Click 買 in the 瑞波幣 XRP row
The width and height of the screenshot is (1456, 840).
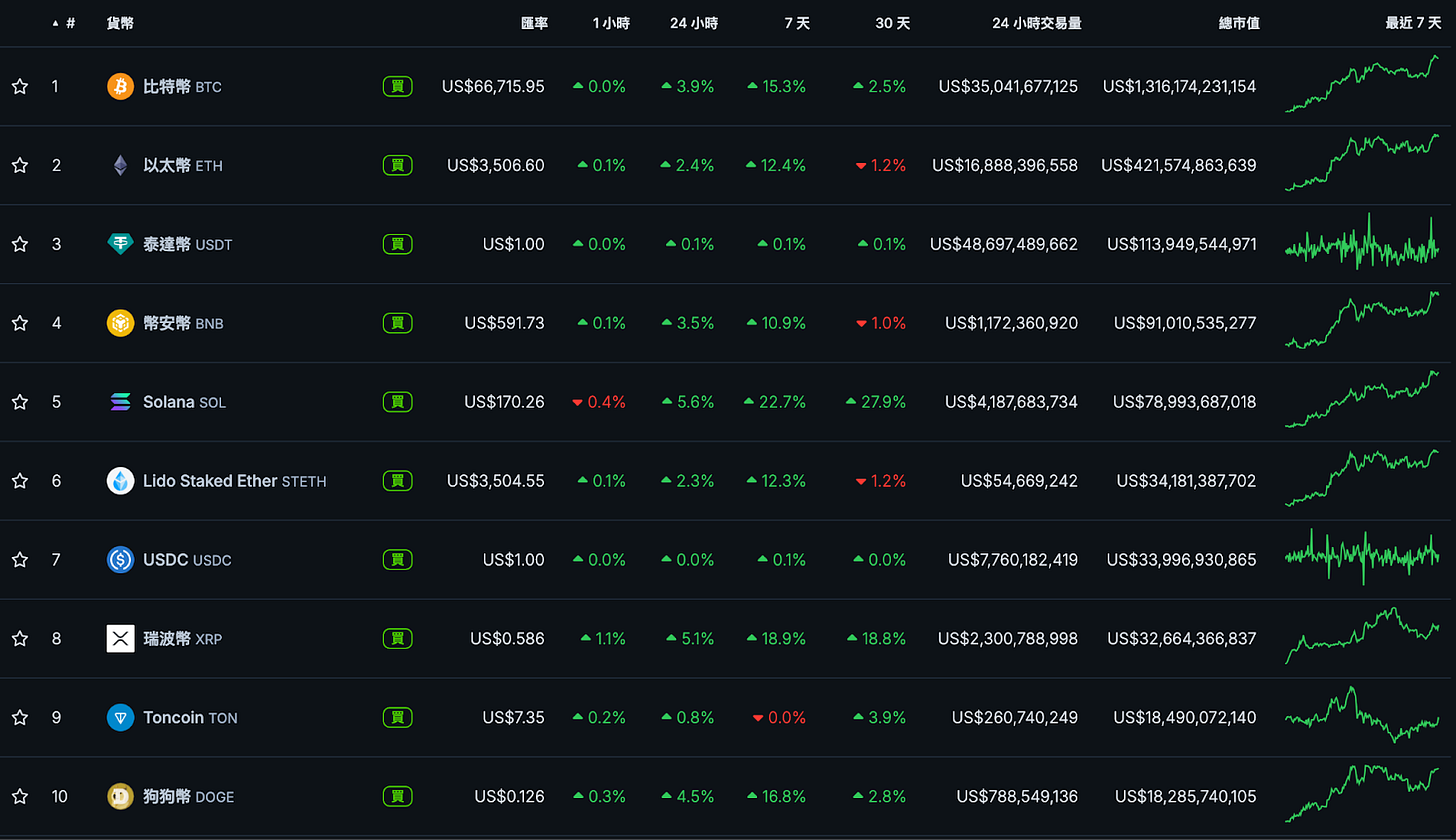click(397, 639)
